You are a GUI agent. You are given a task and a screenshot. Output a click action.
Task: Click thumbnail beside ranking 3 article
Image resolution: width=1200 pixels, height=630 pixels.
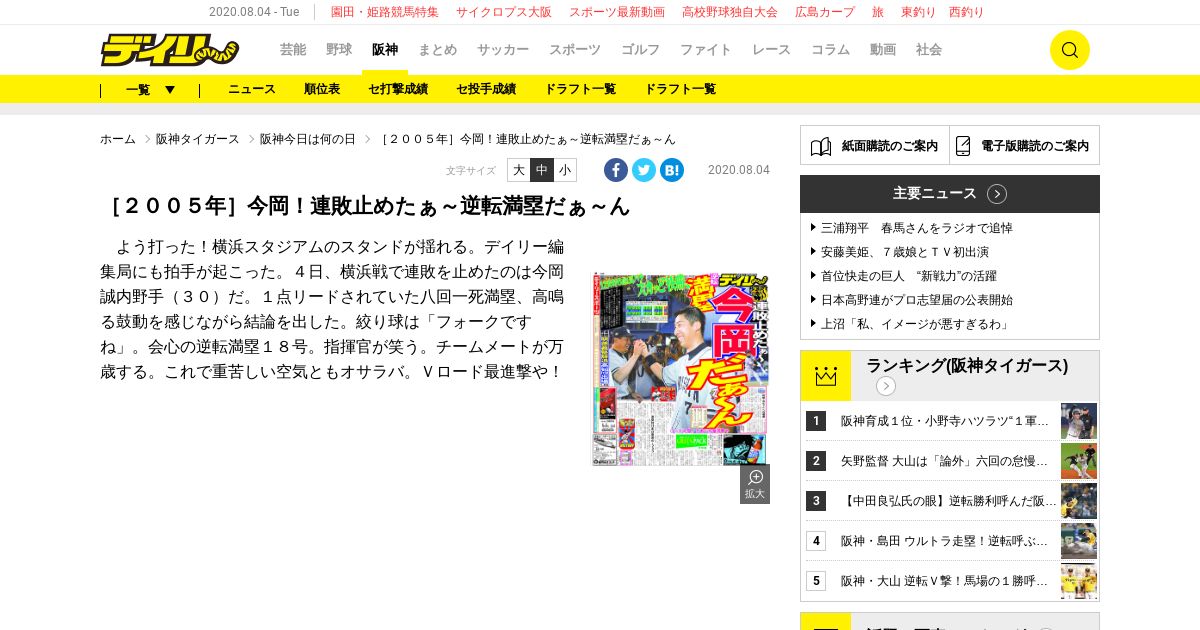pos(1079,501)
